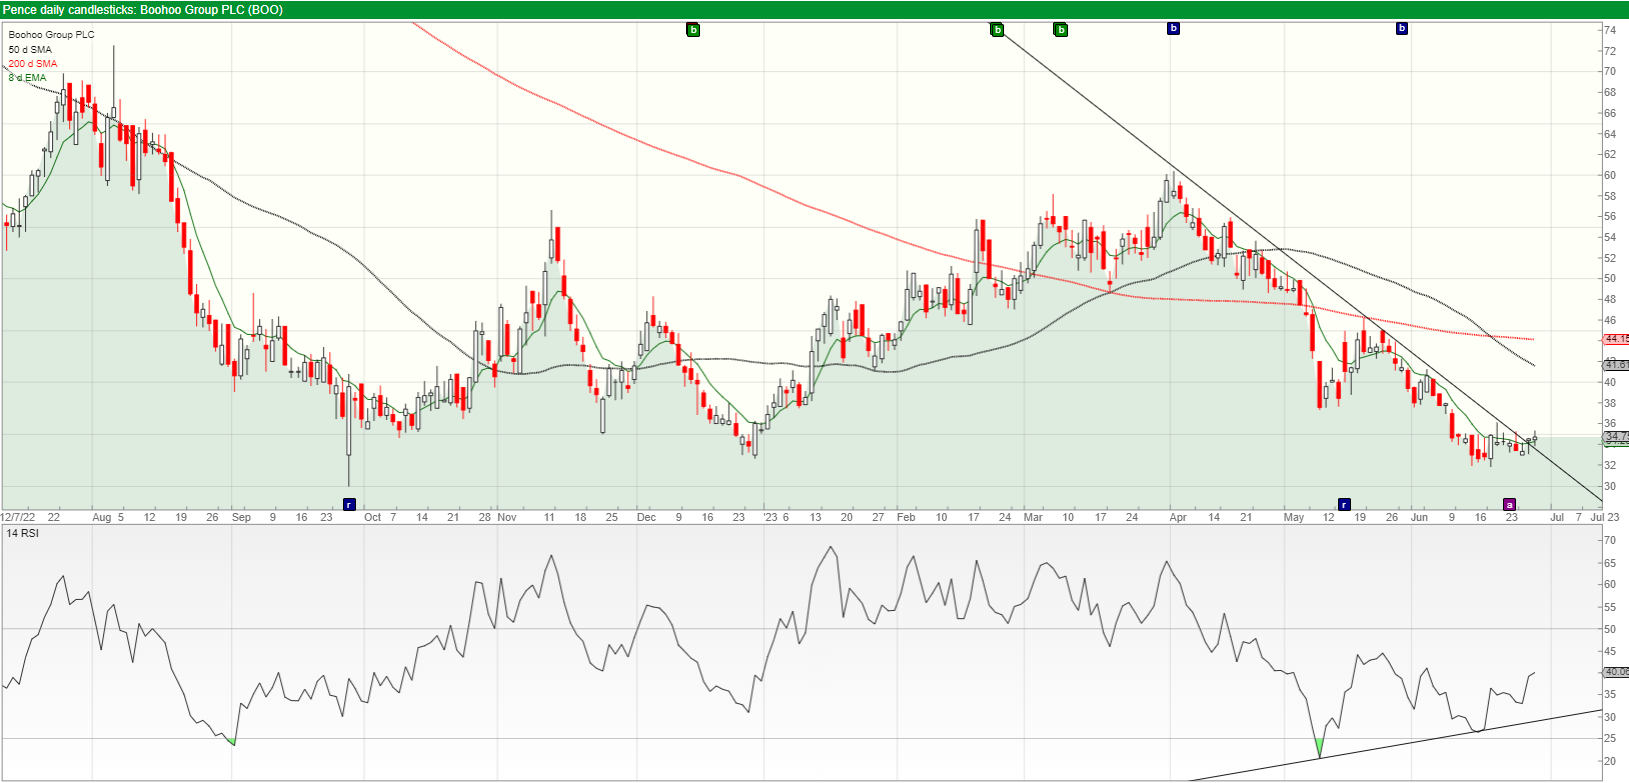Click the green 'b' marker above mid-December
The width and height of the screenshot is (1629, 783).
[x=693, y=29]
